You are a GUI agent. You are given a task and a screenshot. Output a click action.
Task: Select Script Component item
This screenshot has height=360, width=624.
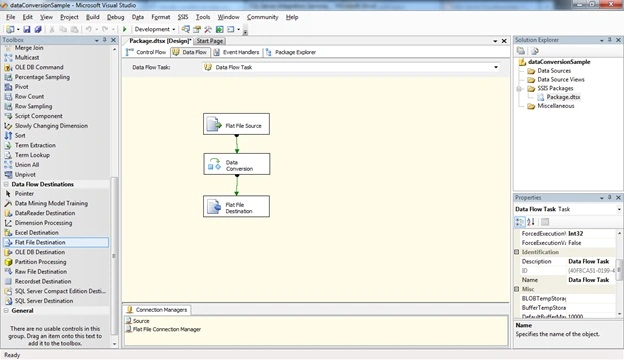click(39, 116)
